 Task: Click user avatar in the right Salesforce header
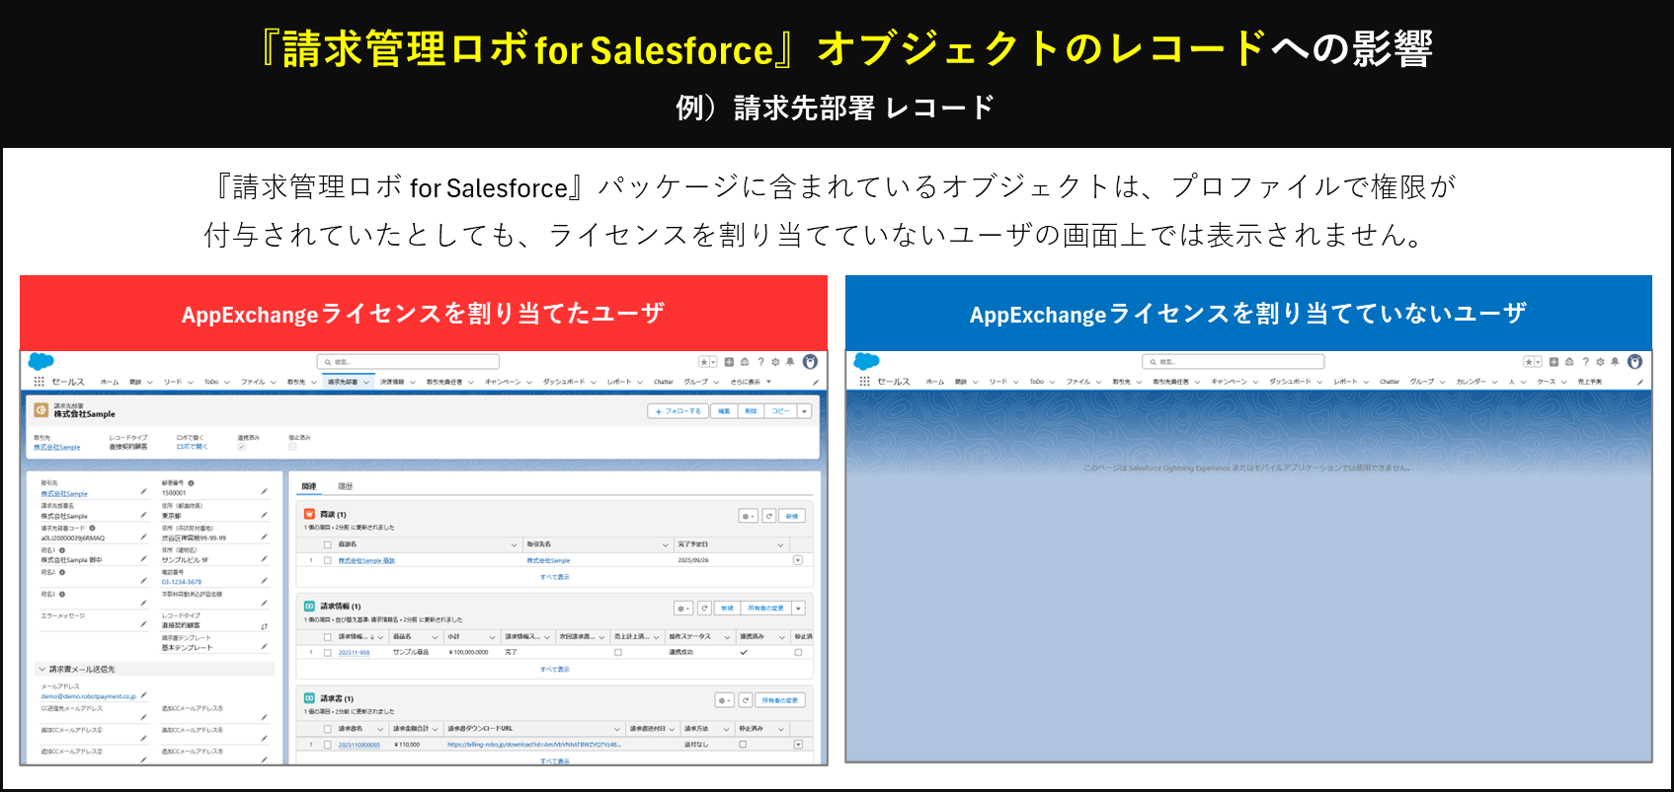pos(1635,362)
